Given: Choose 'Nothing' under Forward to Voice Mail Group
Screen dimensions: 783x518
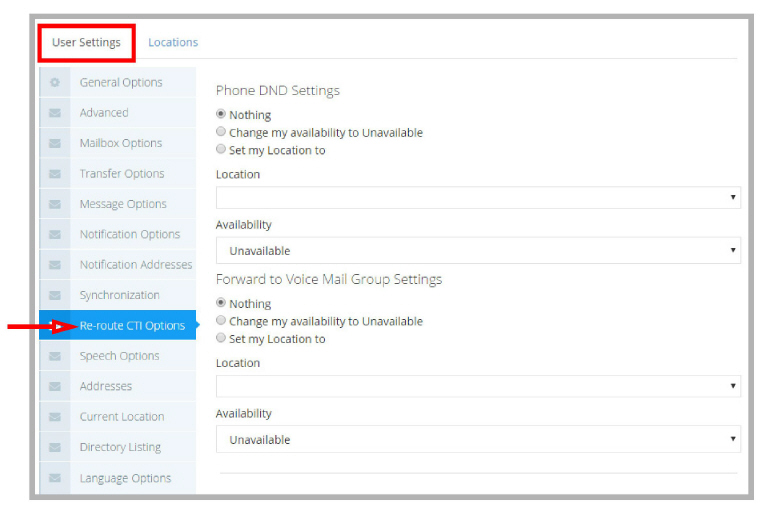Looking at the screenshot, I should coord(221,303).
